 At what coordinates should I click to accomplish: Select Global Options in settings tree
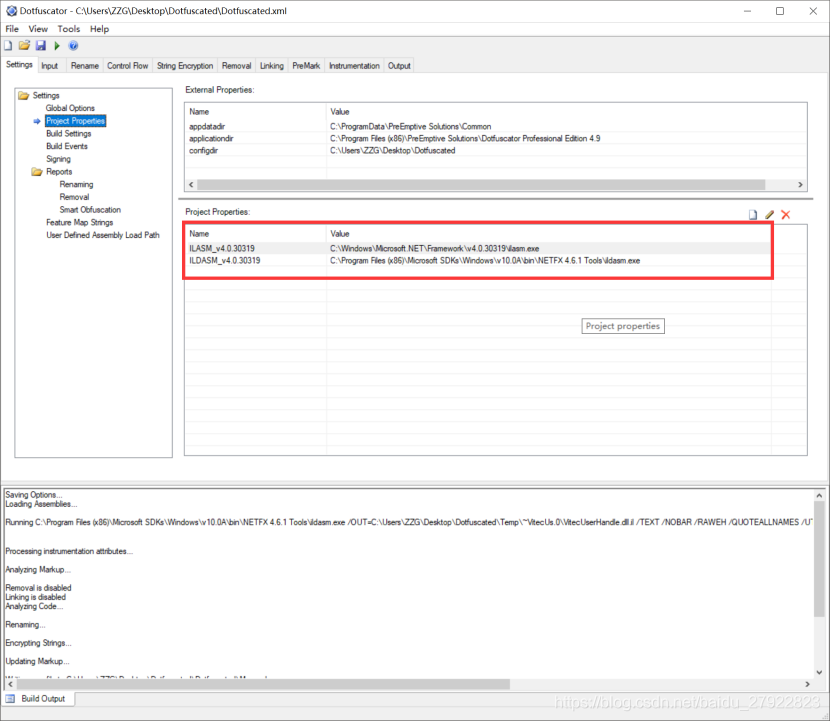point(70,108)
